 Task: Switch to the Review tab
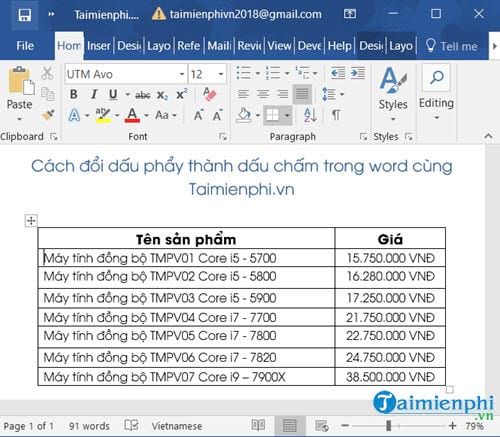tap(249, 46)
